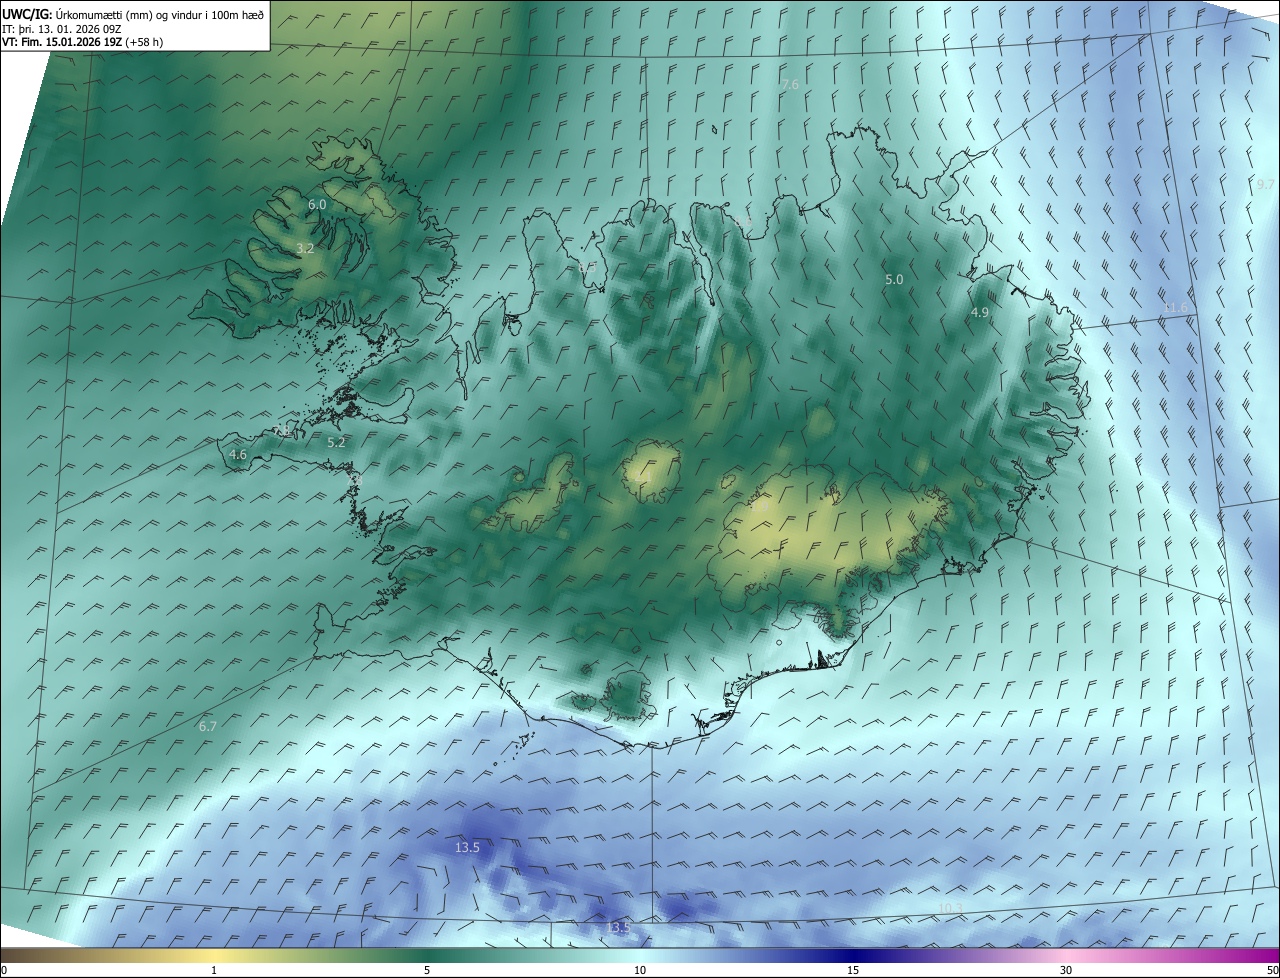Pick the 10 tick label under the color scale
1280x978 pixels.
640,970
